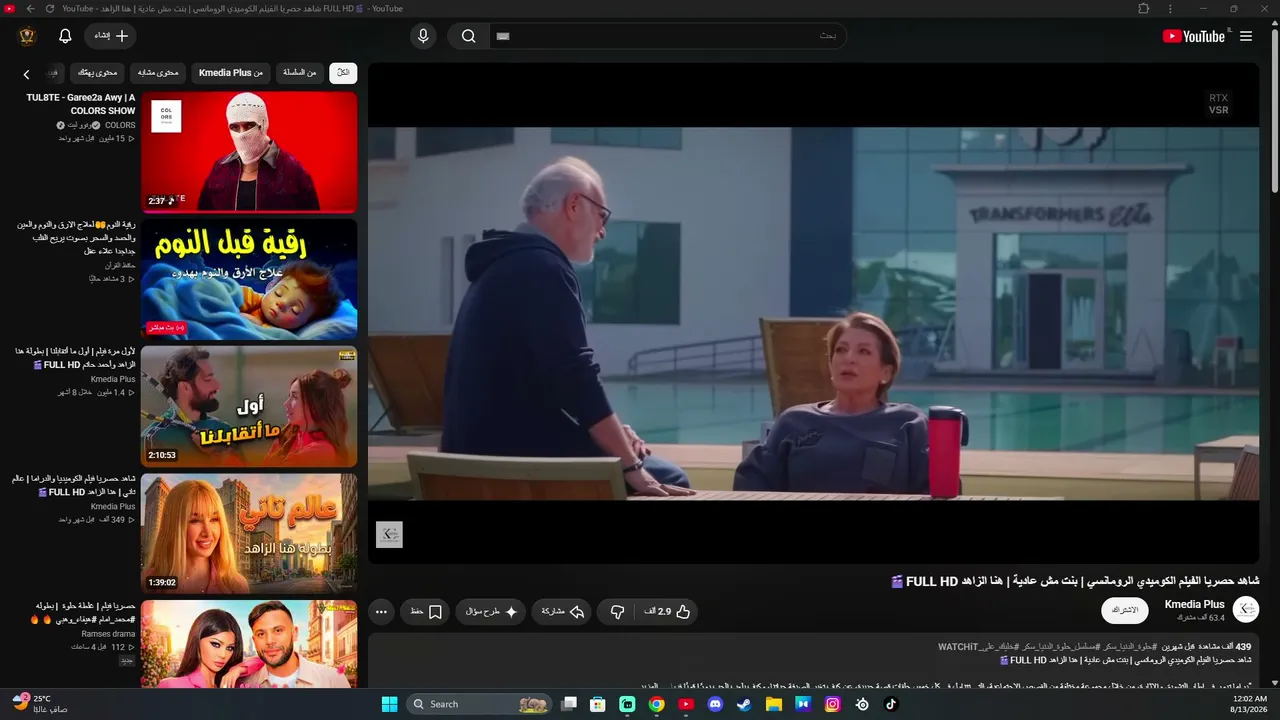Open Microsoft Store from the taskbar
Viewport: 1280px width, 720px height.
tap(598, 704)
